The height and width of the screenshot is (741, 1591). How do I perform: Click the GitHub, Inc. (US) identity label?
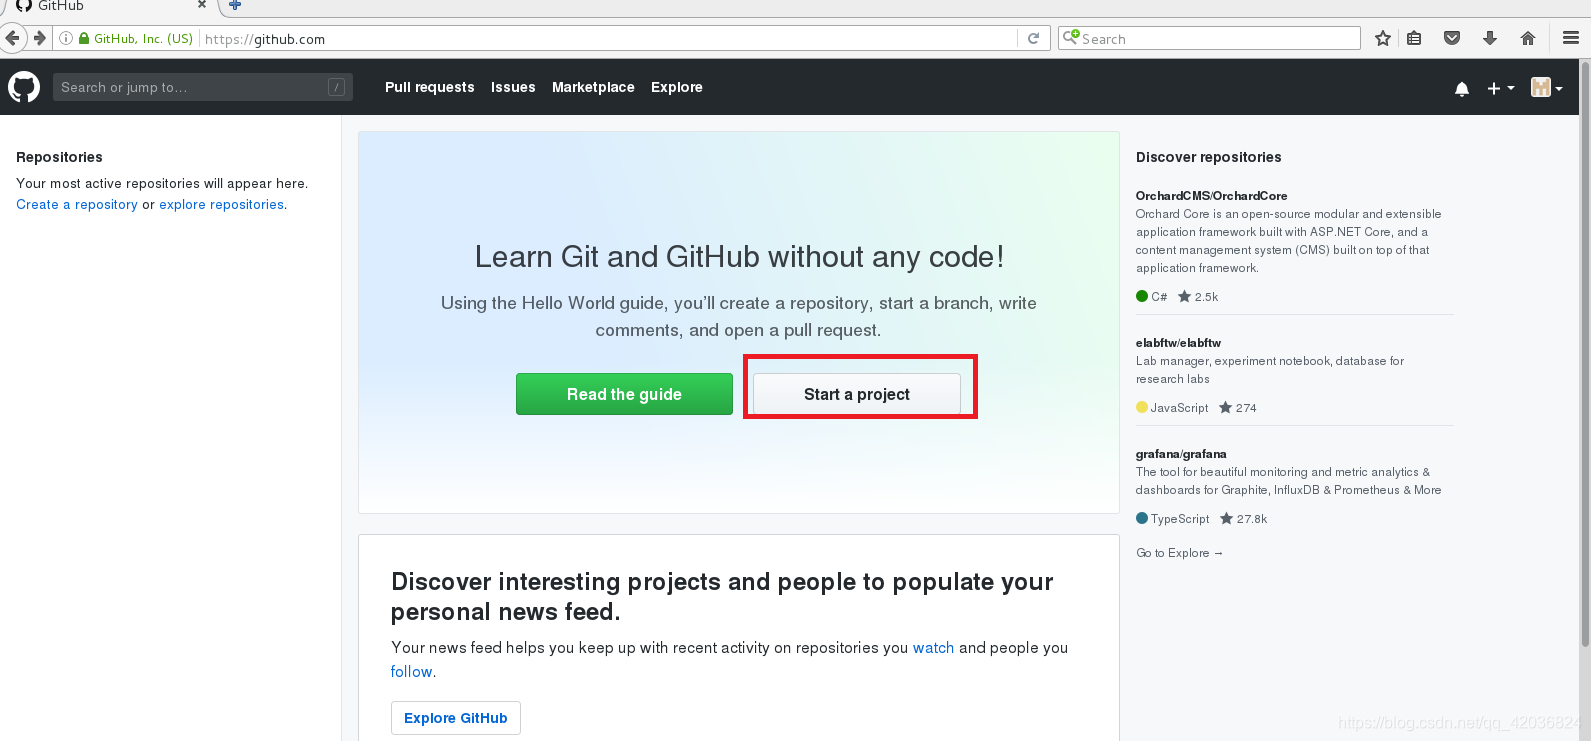click(x=143, y=38)
